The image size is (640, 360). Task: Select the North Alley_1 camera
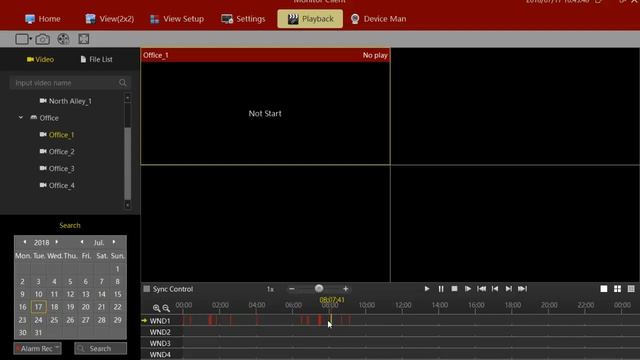65,101
